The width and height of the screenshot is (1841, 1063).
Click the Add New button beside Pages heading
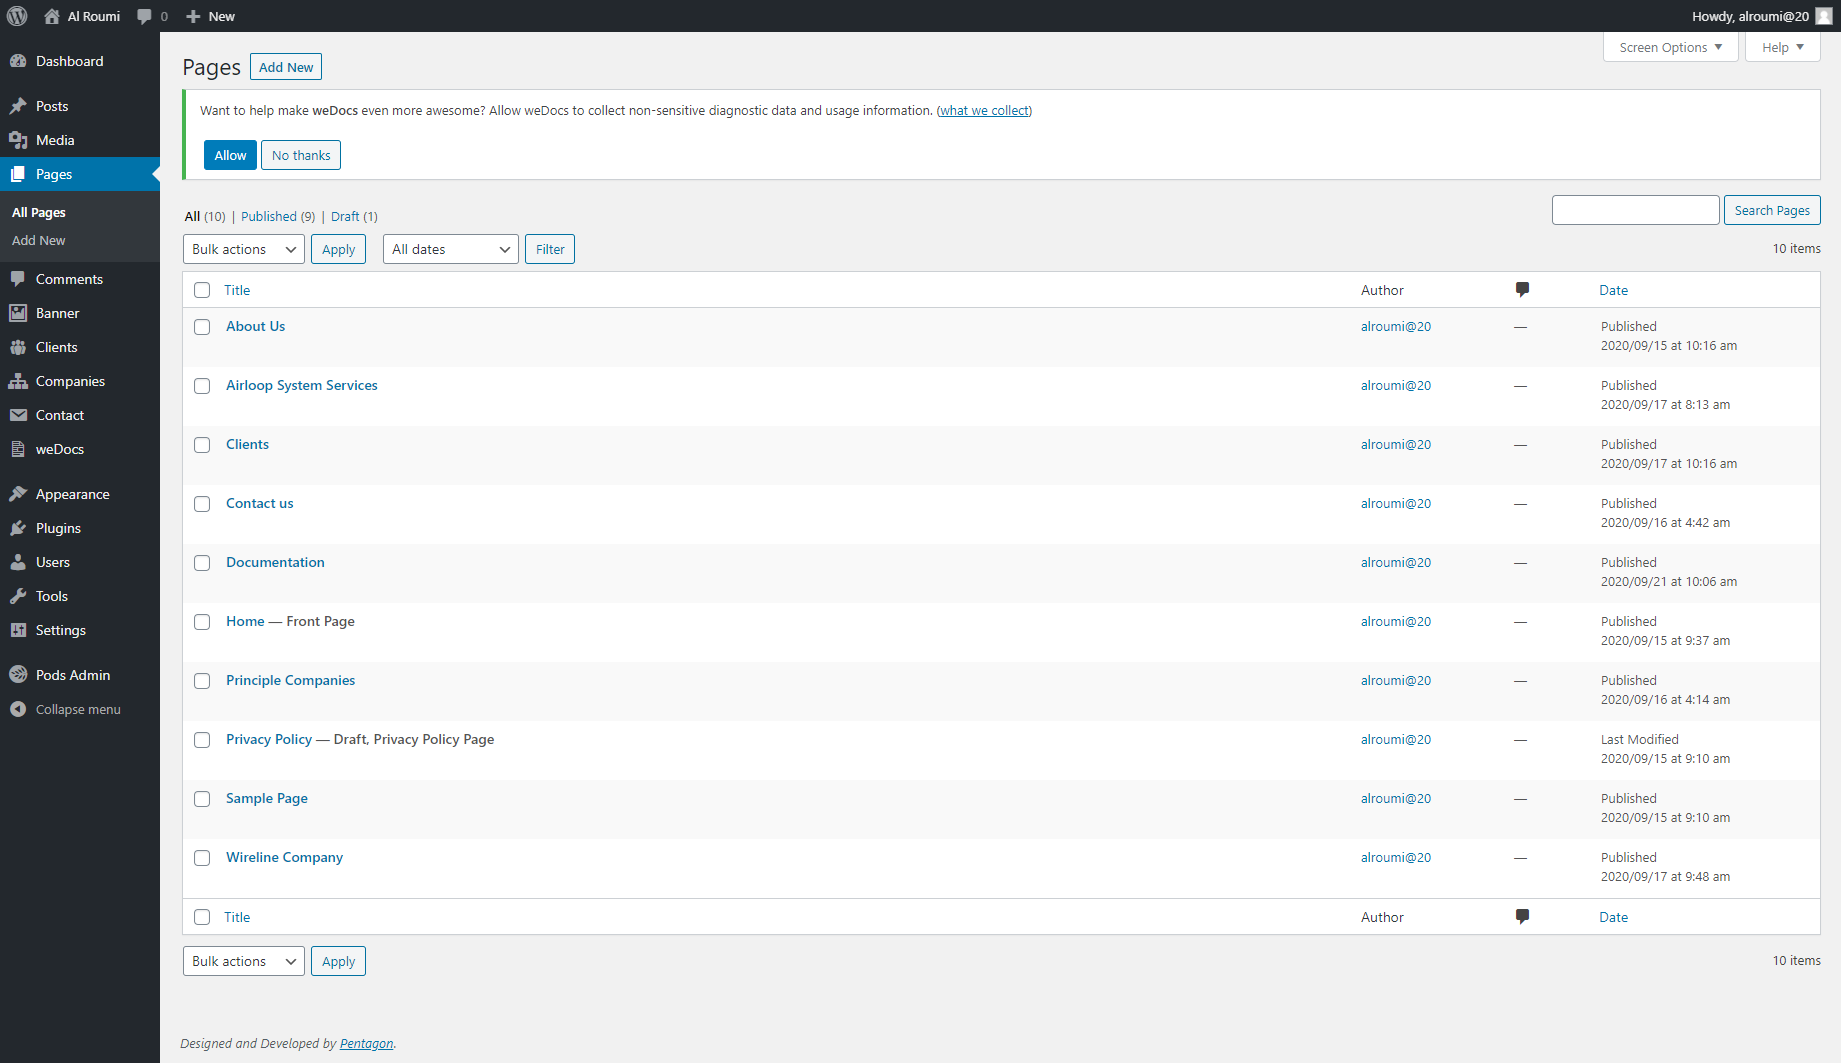coord(286,67)
